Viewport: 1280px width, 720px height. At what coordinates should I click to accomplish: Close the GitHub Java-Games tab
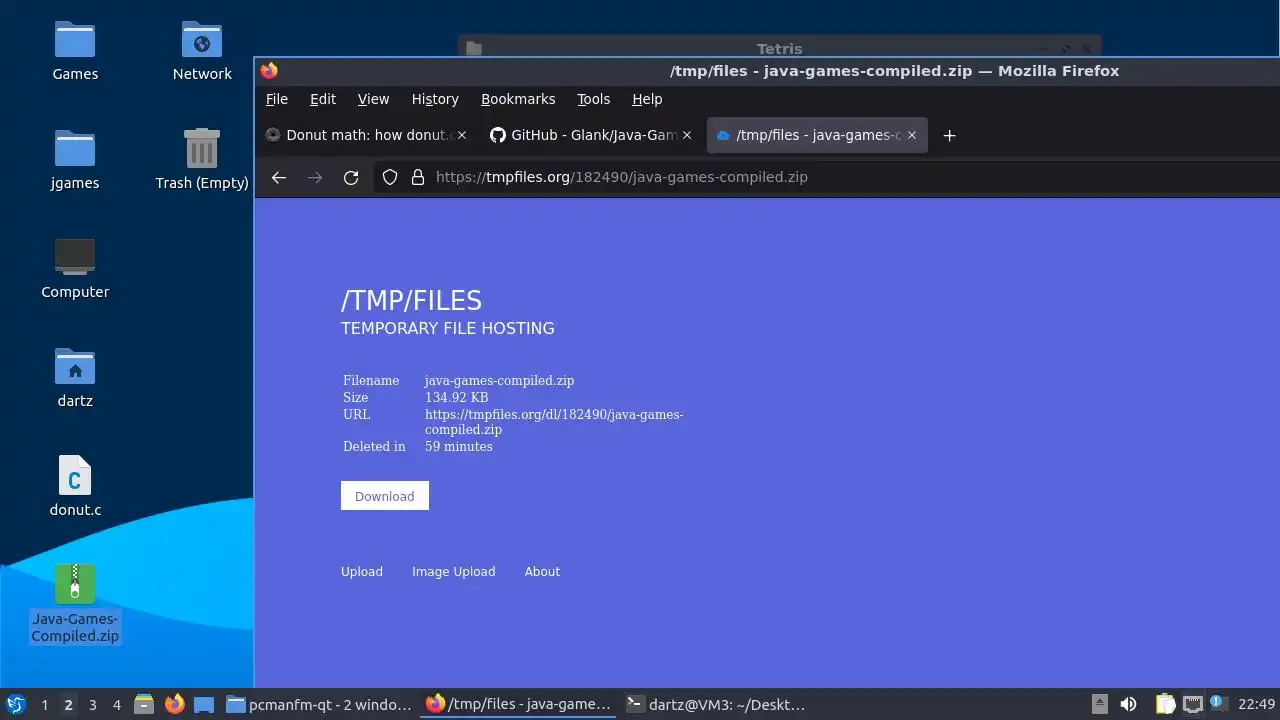coord(687,135)
